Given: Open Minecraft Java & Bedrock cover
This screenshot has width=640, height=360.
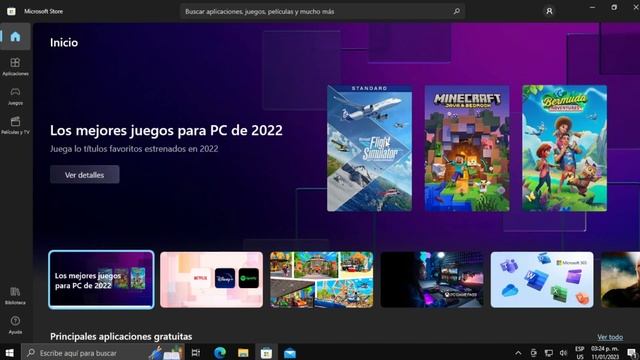Looking at the screenshot, I should (x=467, y=148).
